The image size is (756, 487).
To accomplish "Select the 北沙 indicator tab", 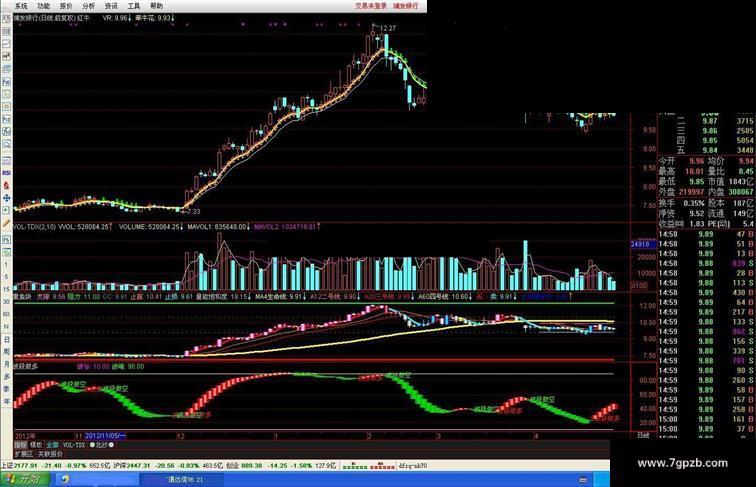I will (102, 445).
